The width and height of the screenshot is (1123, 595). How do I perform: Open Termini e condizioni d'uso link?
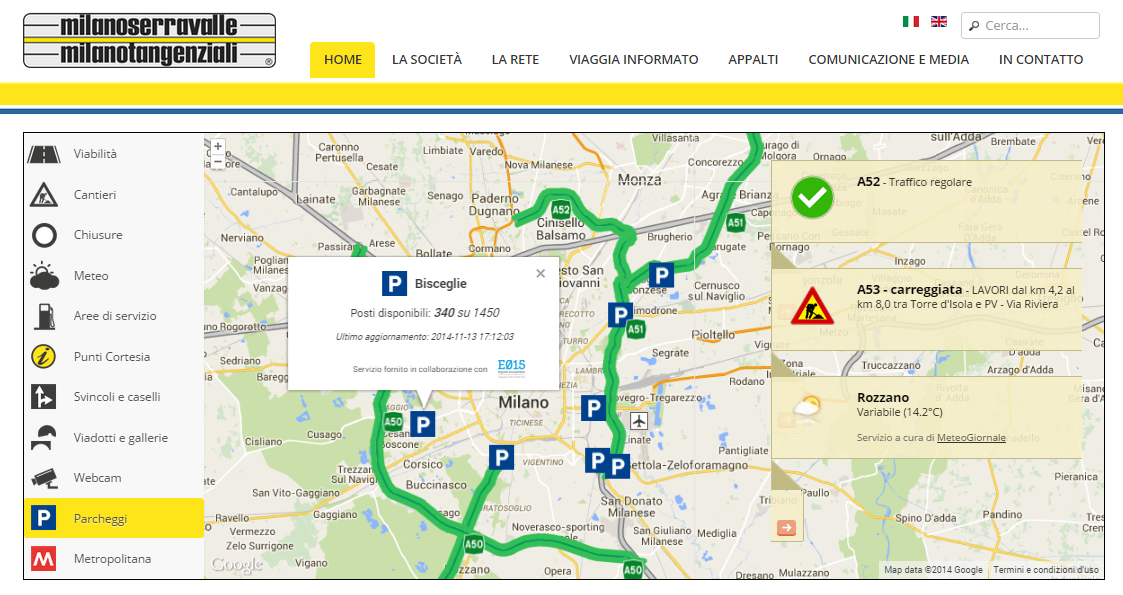[1046, 570]
